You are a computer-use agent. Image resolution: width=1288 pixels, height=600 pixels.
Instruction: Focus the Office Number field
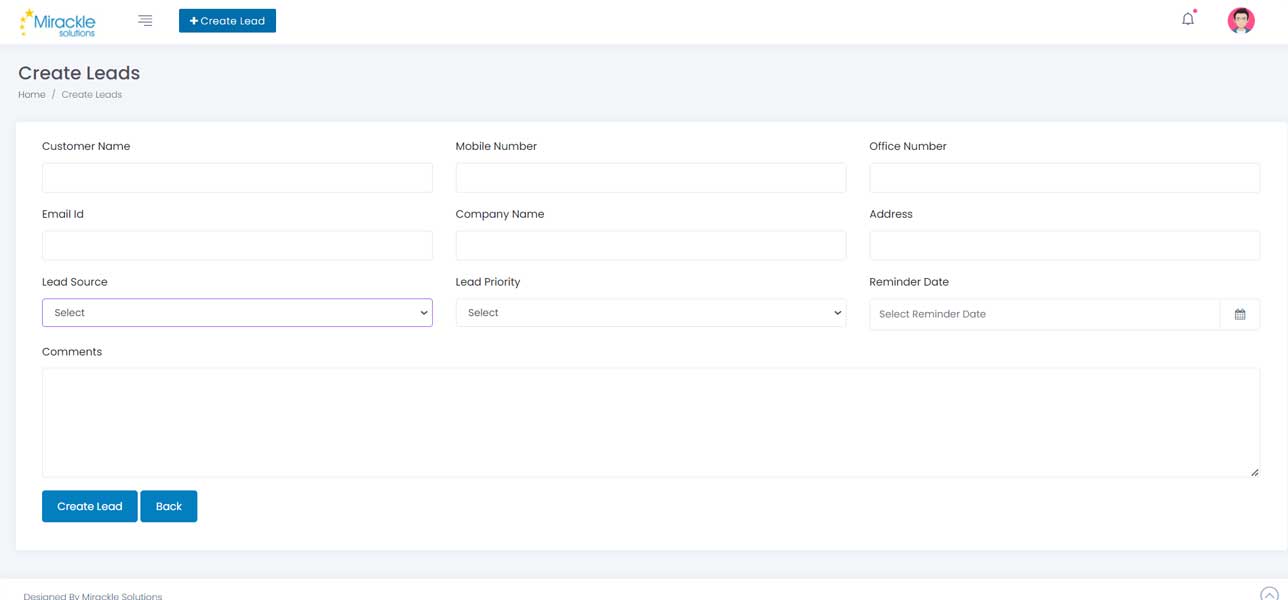tap(1064, 178)
